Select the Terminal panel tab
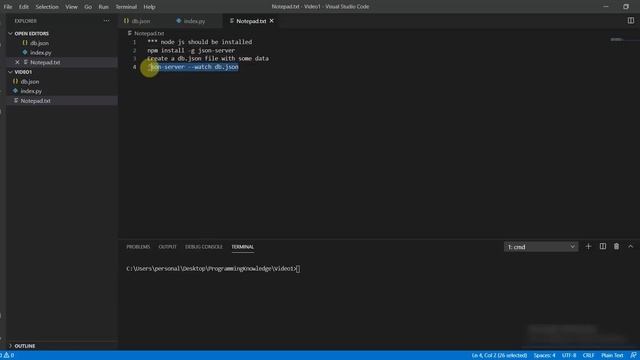The height and width of the screenshot is (360, 640). pos(242,247)
